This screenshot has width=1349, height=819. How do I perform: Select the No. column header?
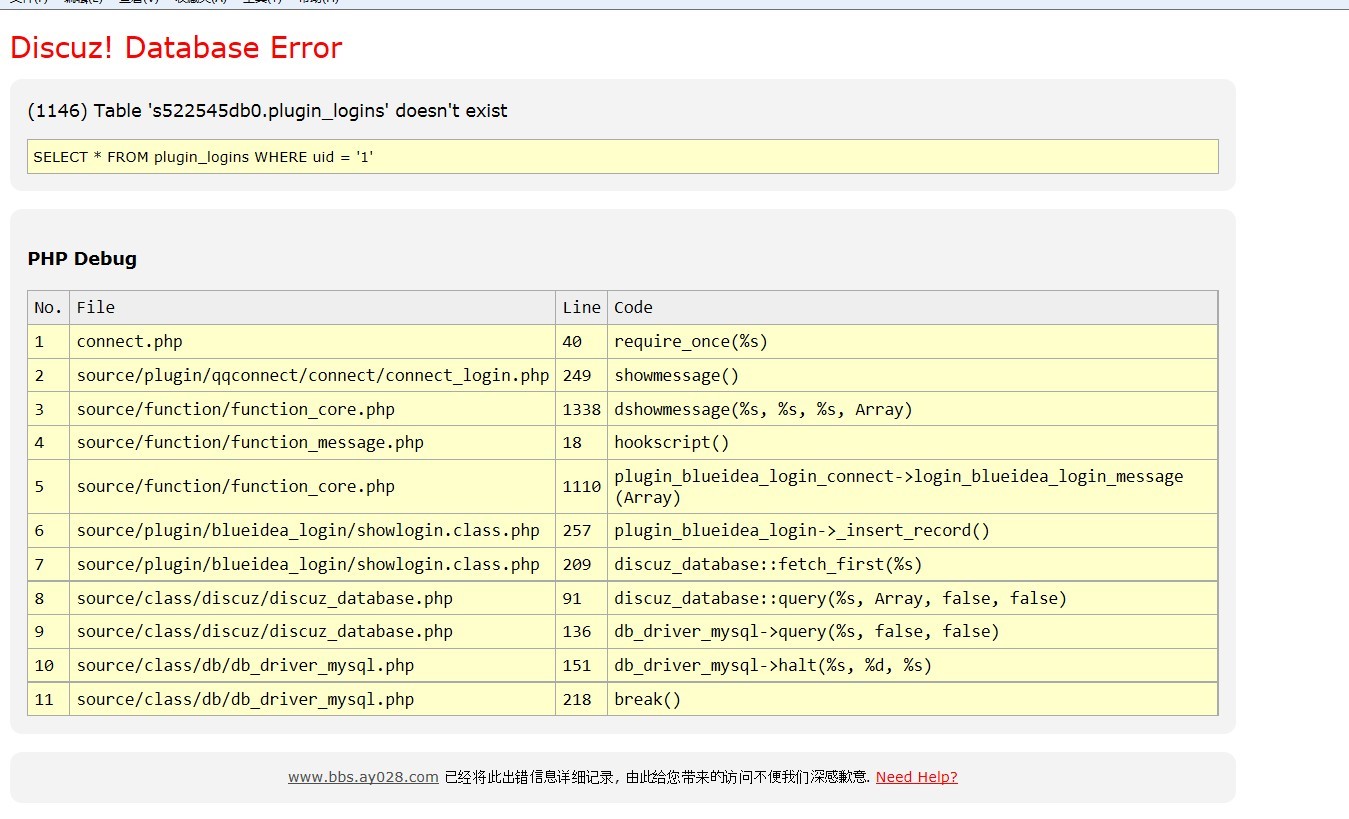pyautogui.click(x=48, y=308)
